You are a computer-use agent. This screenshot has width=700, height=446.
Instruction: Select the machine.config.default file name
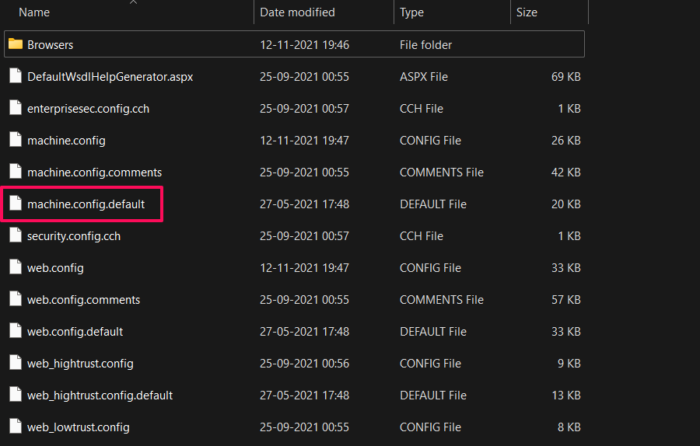[x=86, y=204]
